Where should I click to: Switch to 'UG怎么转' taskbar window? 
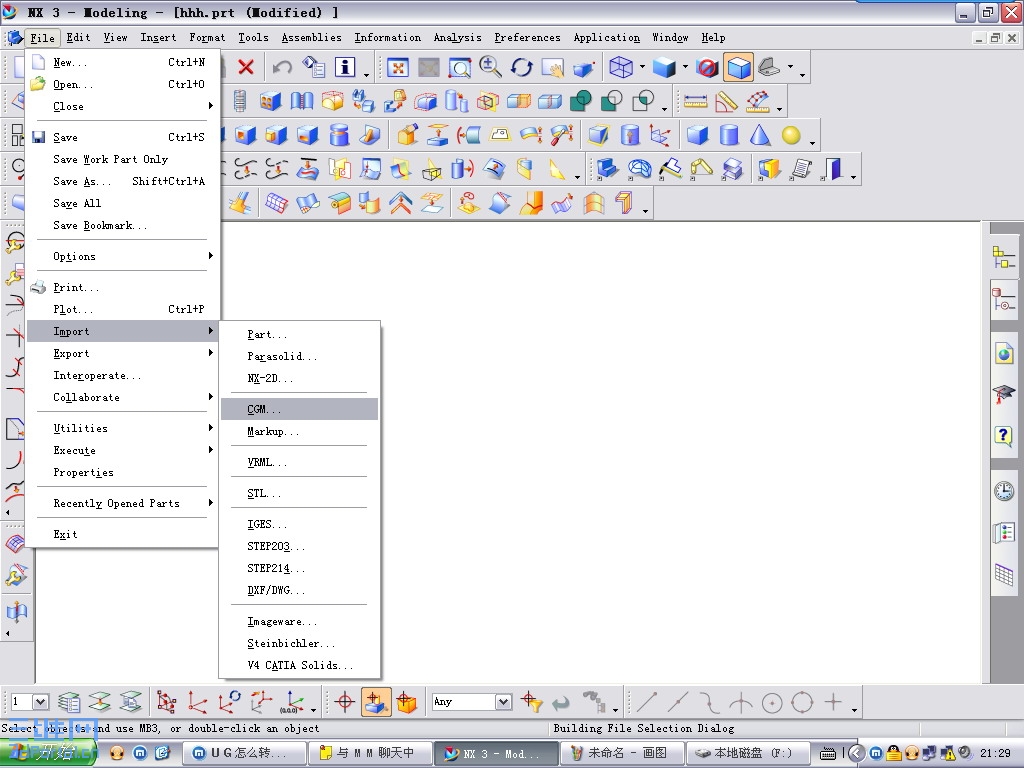[x=243, y=753]
